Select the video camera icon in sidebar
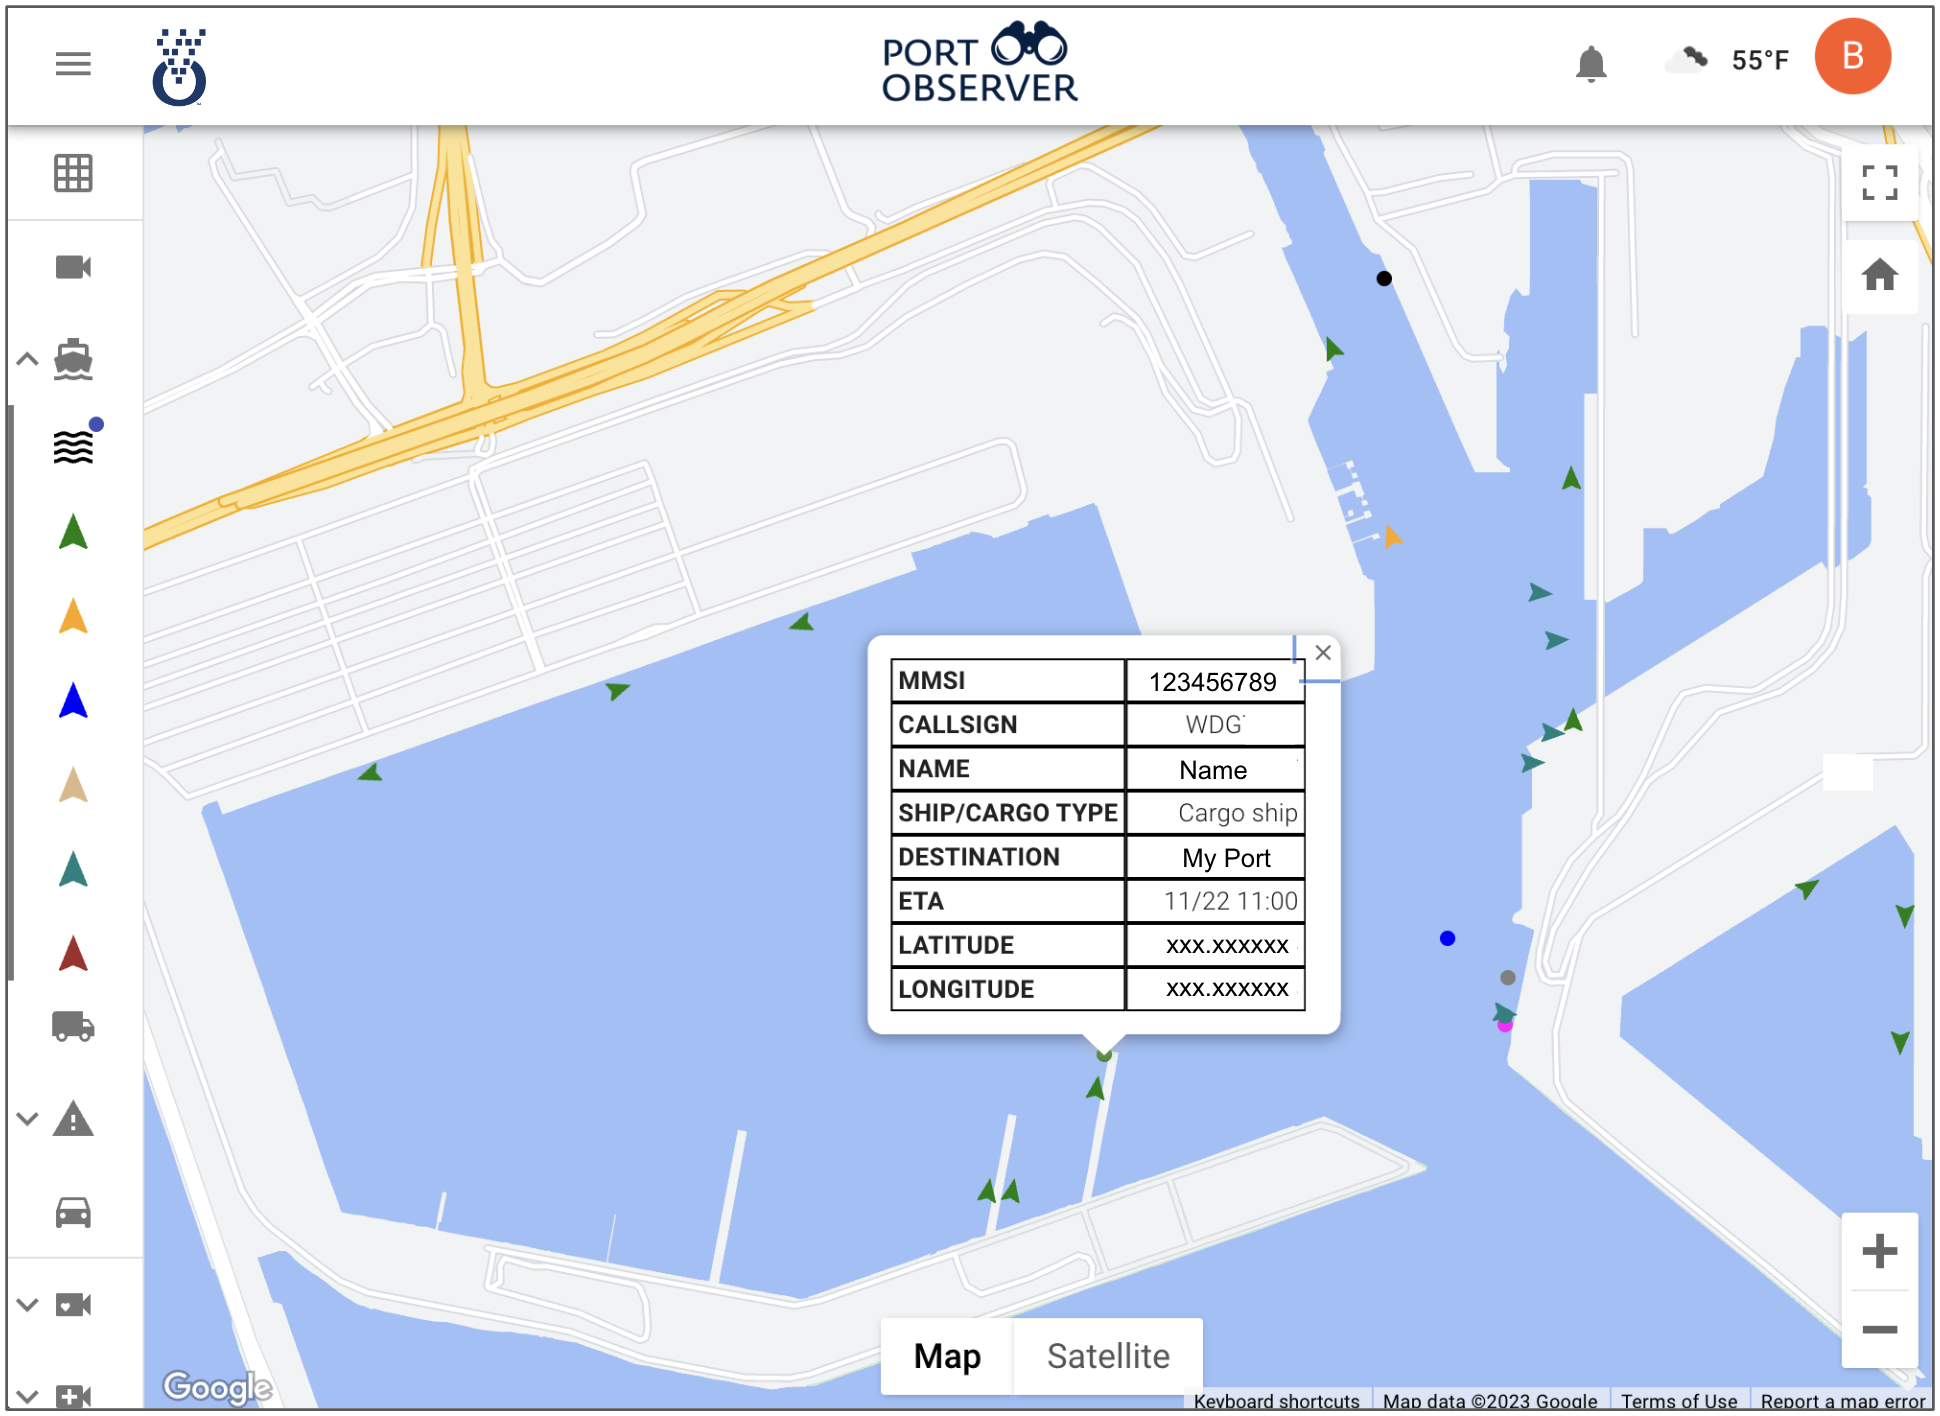Viewport: 1940px width, 1416px height. click(73, 268)
